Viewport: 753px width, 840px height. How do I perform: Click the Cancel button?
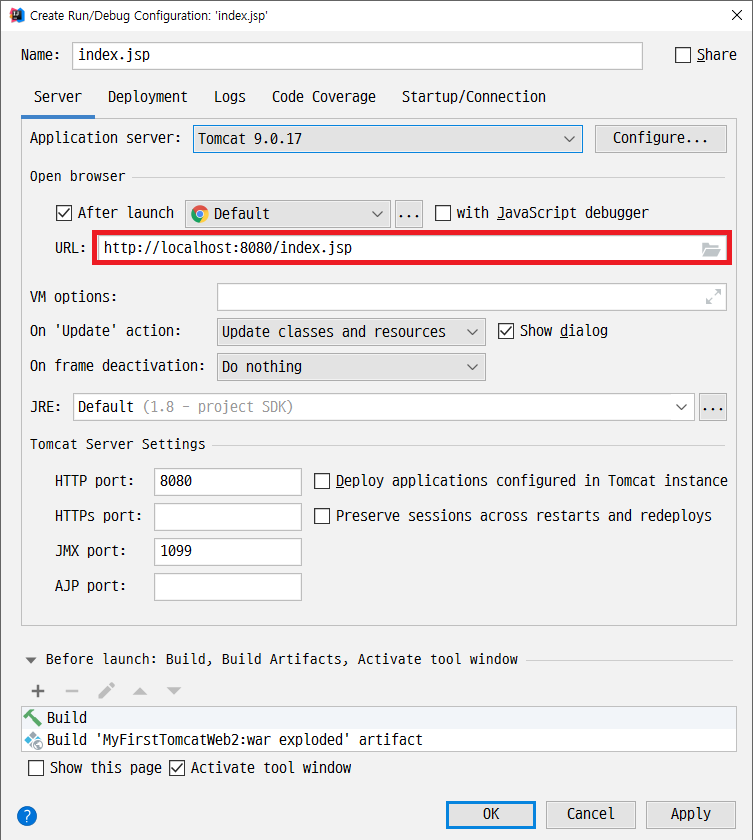pos(591,815)
